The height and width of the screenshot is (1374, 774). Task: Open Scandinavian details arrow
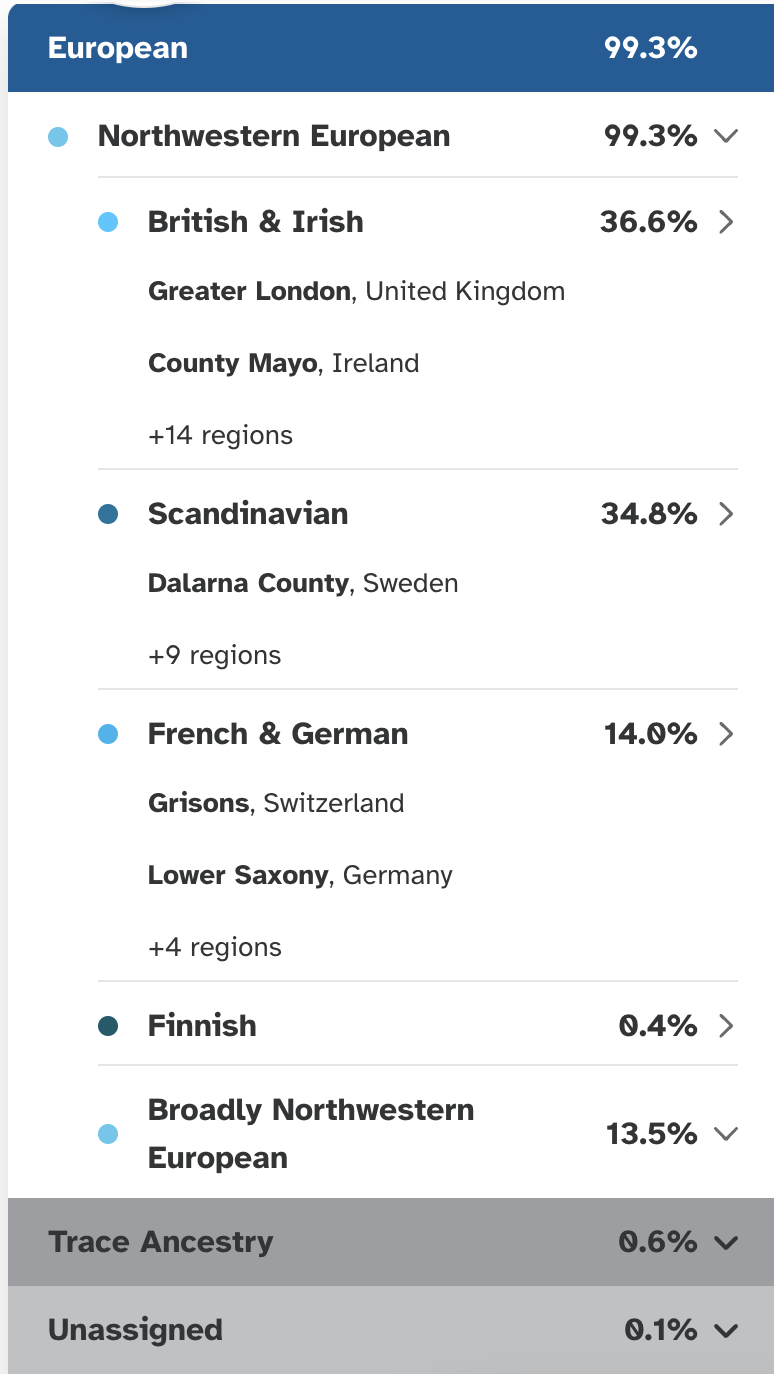click(726, 514)
